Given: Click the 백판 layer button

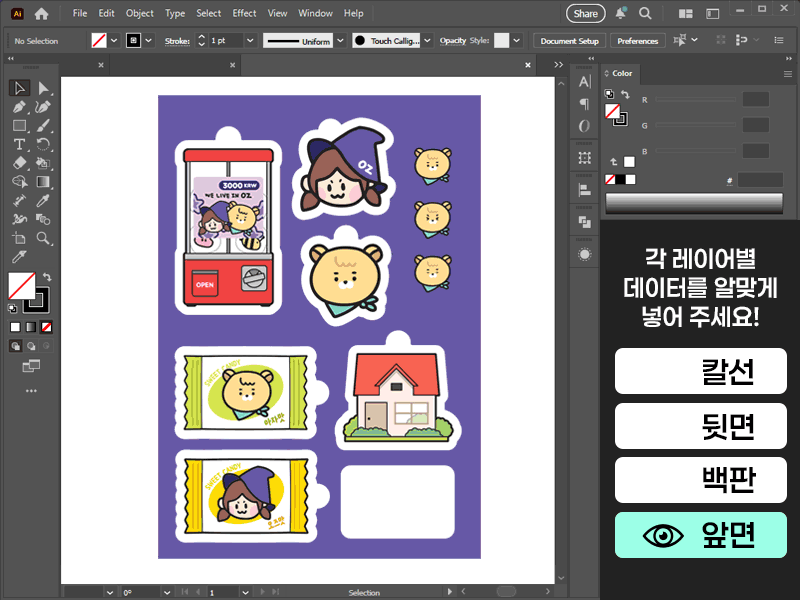Looking at the screenshot, I should [701, 480].
